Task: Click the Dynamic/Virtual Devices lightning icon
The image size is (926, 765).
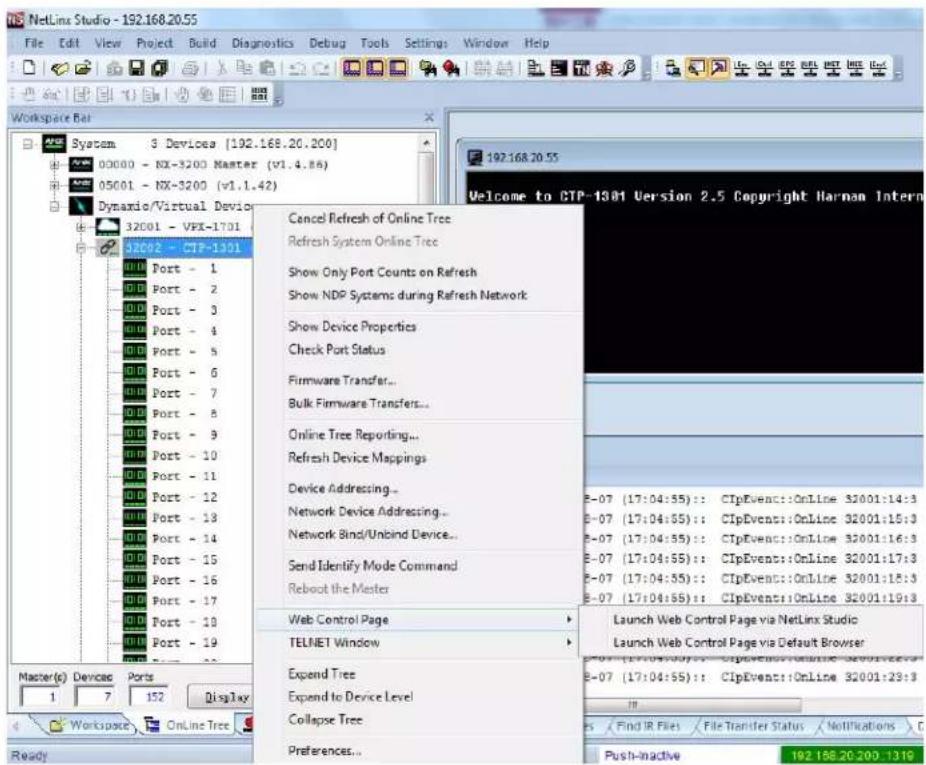Action: pos(81,206)
